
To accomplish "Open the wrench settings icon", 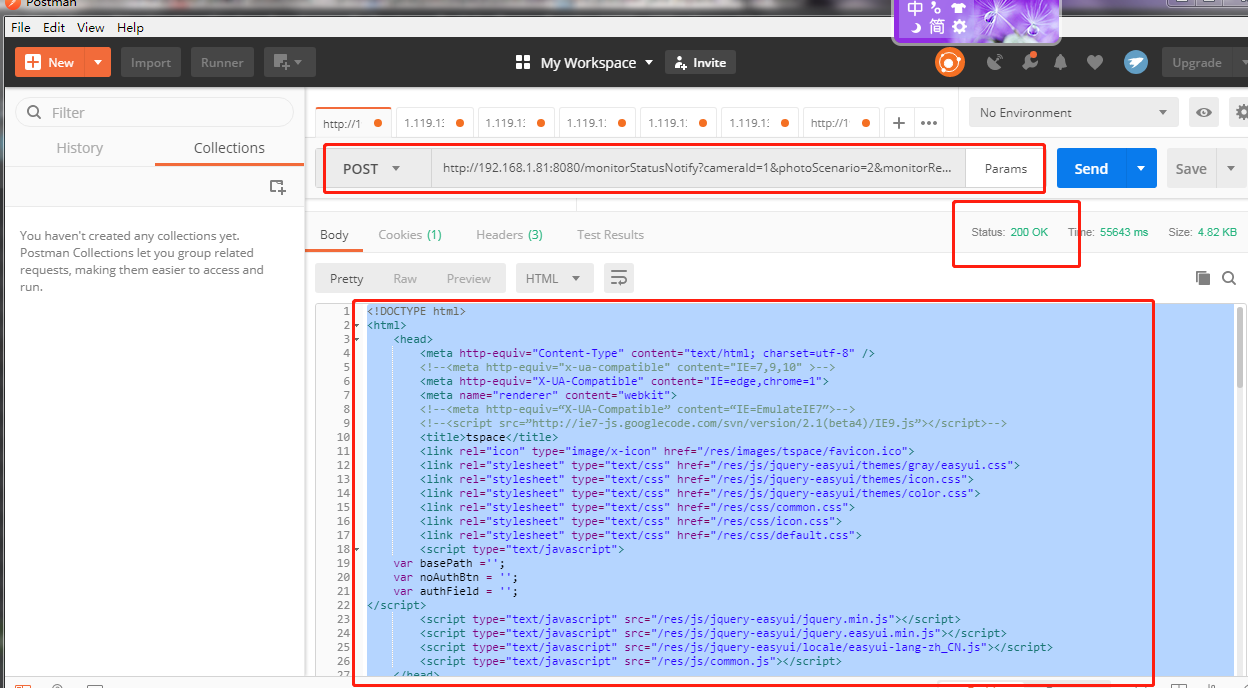I will pyautogui.click(x=1029, y=62).
